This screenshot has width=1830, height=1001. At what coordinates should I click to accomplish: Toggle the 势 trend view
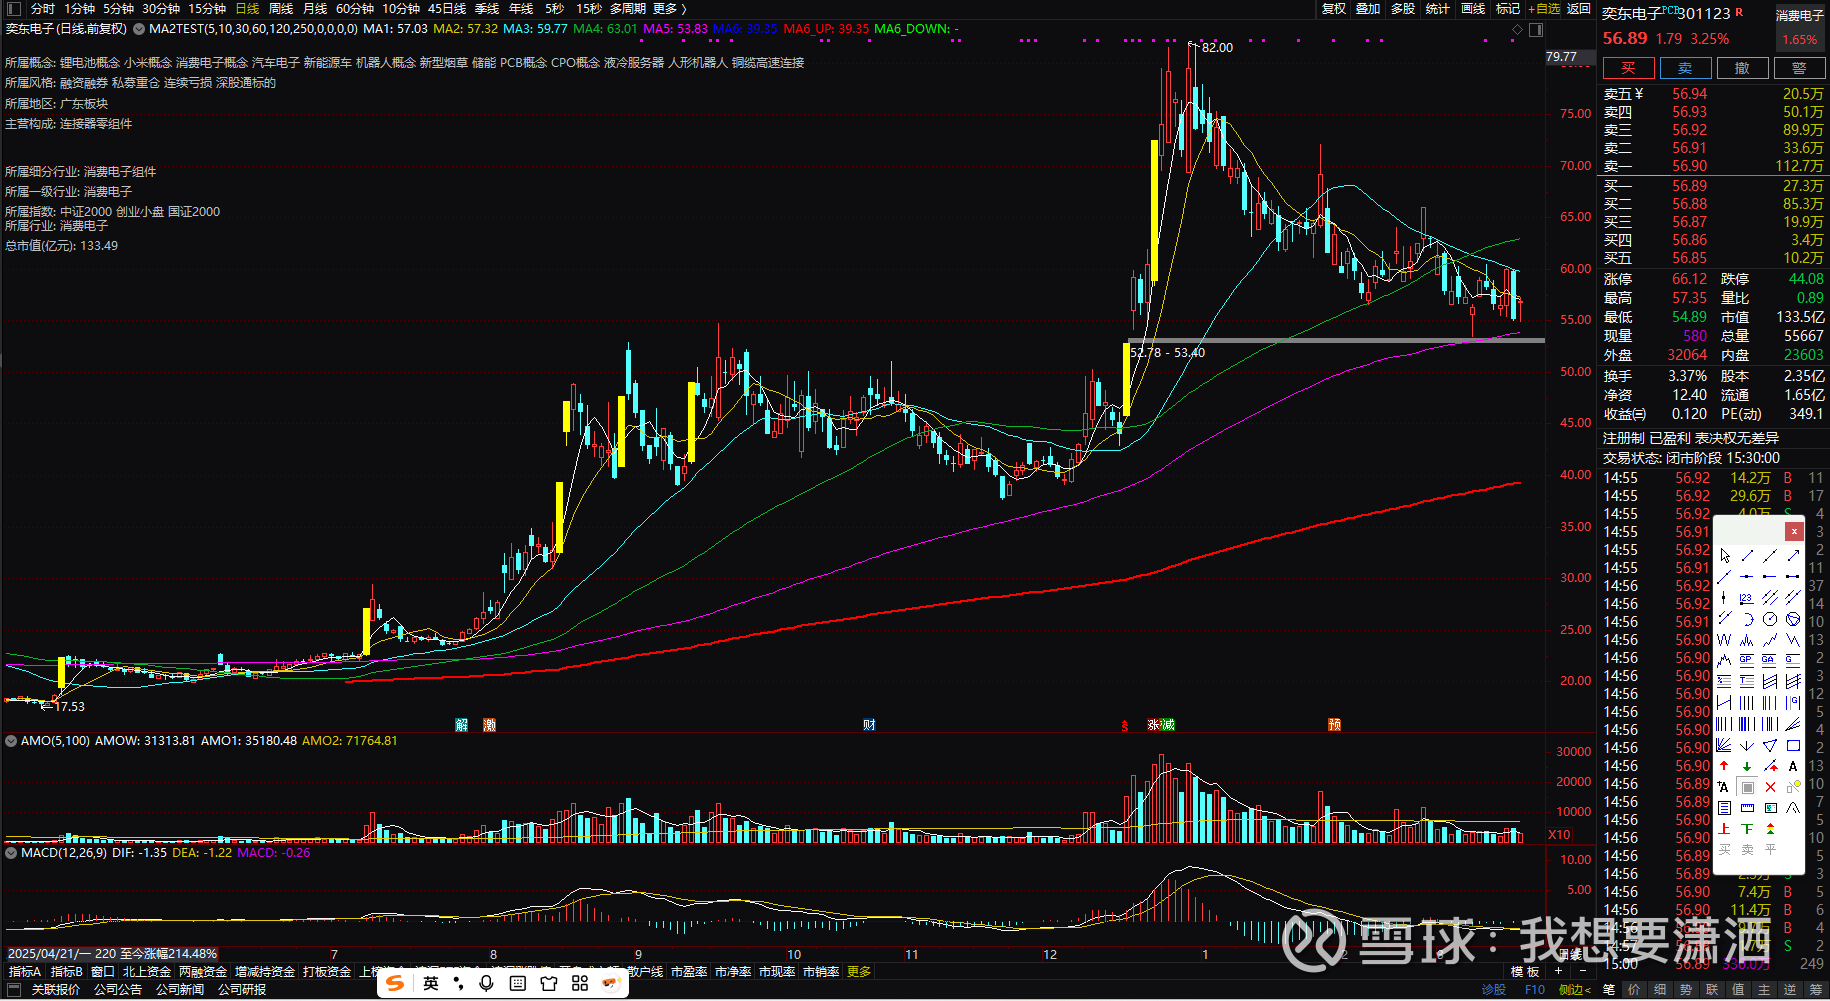pos(1687,990)
